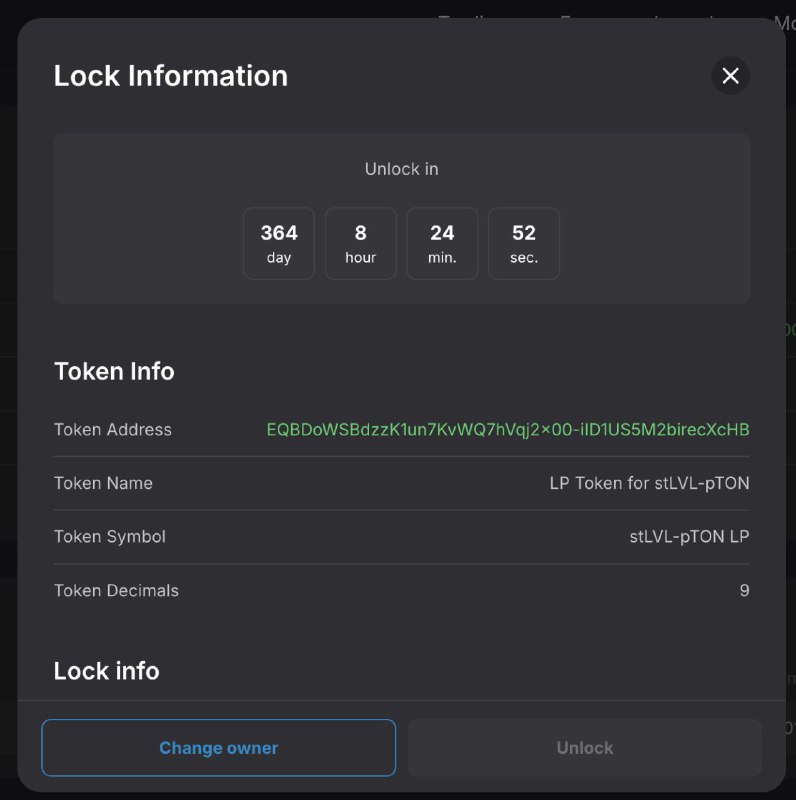Click the Lock Information title

(x=171, y=76)
